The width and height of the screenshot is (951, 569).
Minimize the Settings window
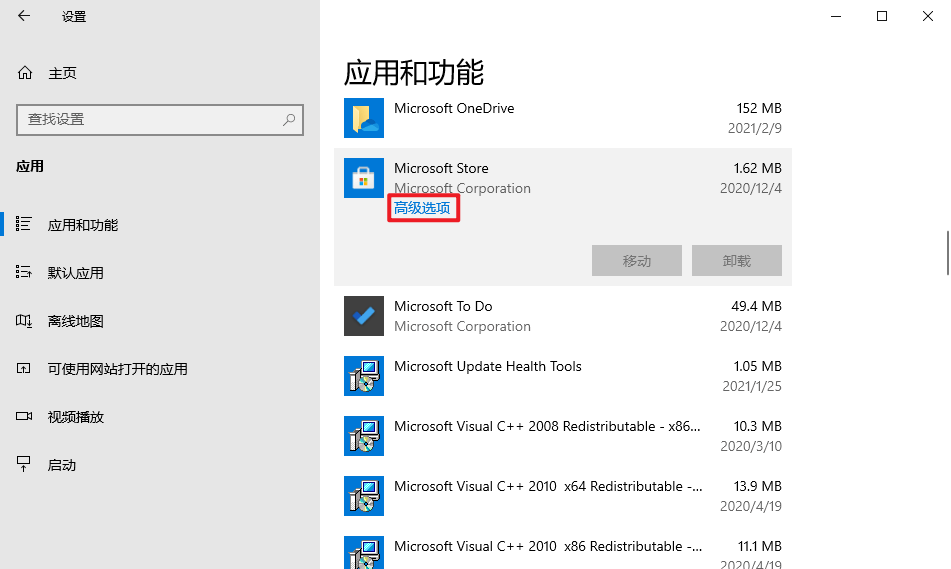pos(836,16)
